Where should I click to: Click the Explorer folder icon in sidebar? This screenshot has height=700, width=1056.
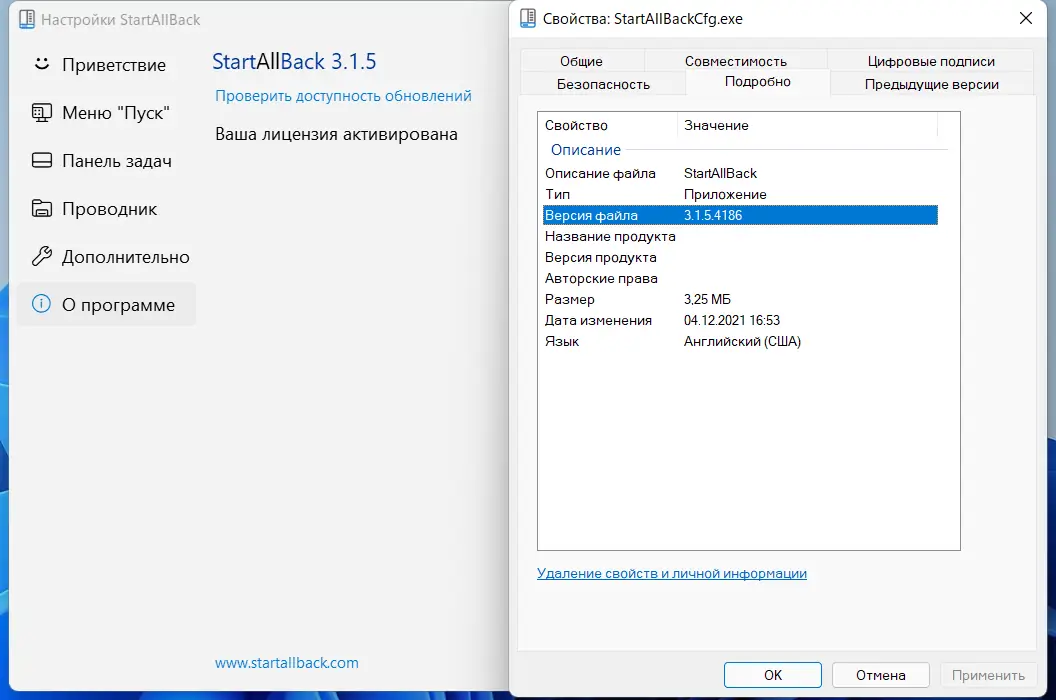tap(42, 208)
